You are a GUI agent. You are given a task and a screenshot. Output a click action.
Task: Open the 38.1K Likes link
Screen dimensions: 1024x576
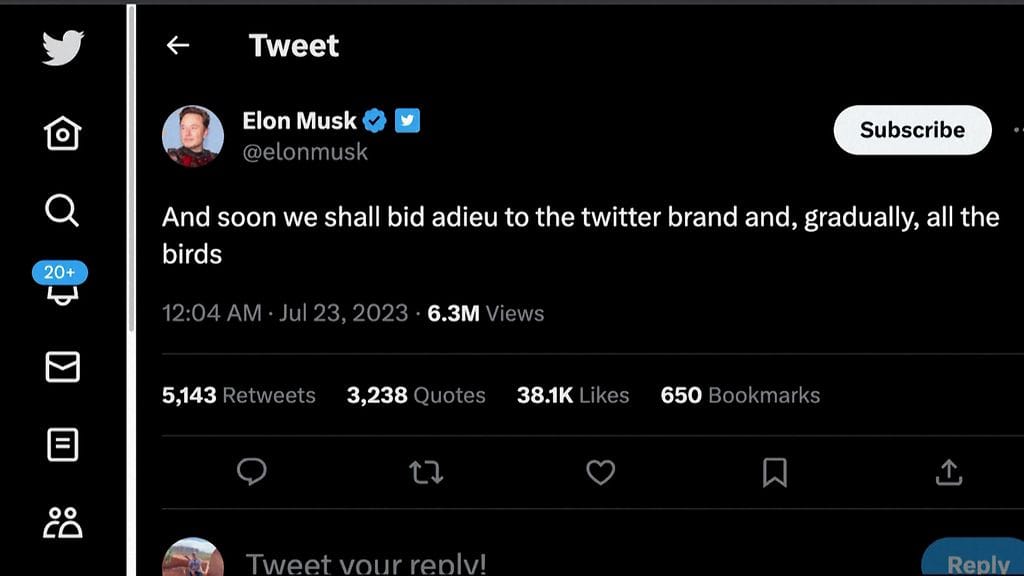pyautogui.click(x=572, y=395)
